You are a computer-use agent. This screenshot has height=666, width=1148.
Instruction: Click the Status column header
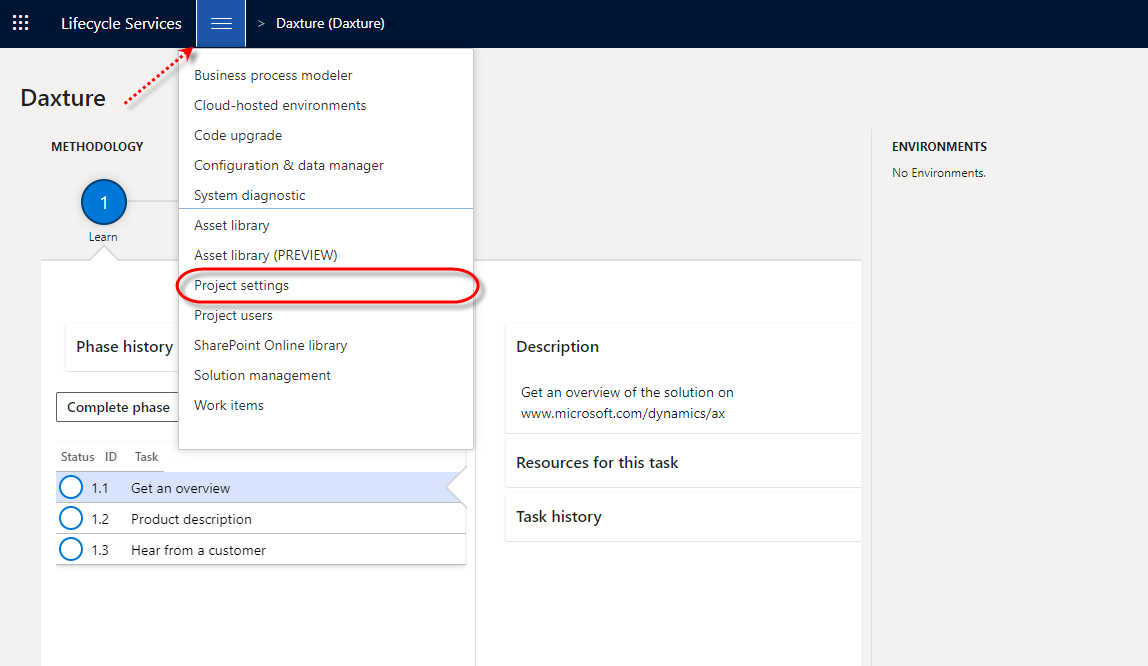click(x=78, y=457)
